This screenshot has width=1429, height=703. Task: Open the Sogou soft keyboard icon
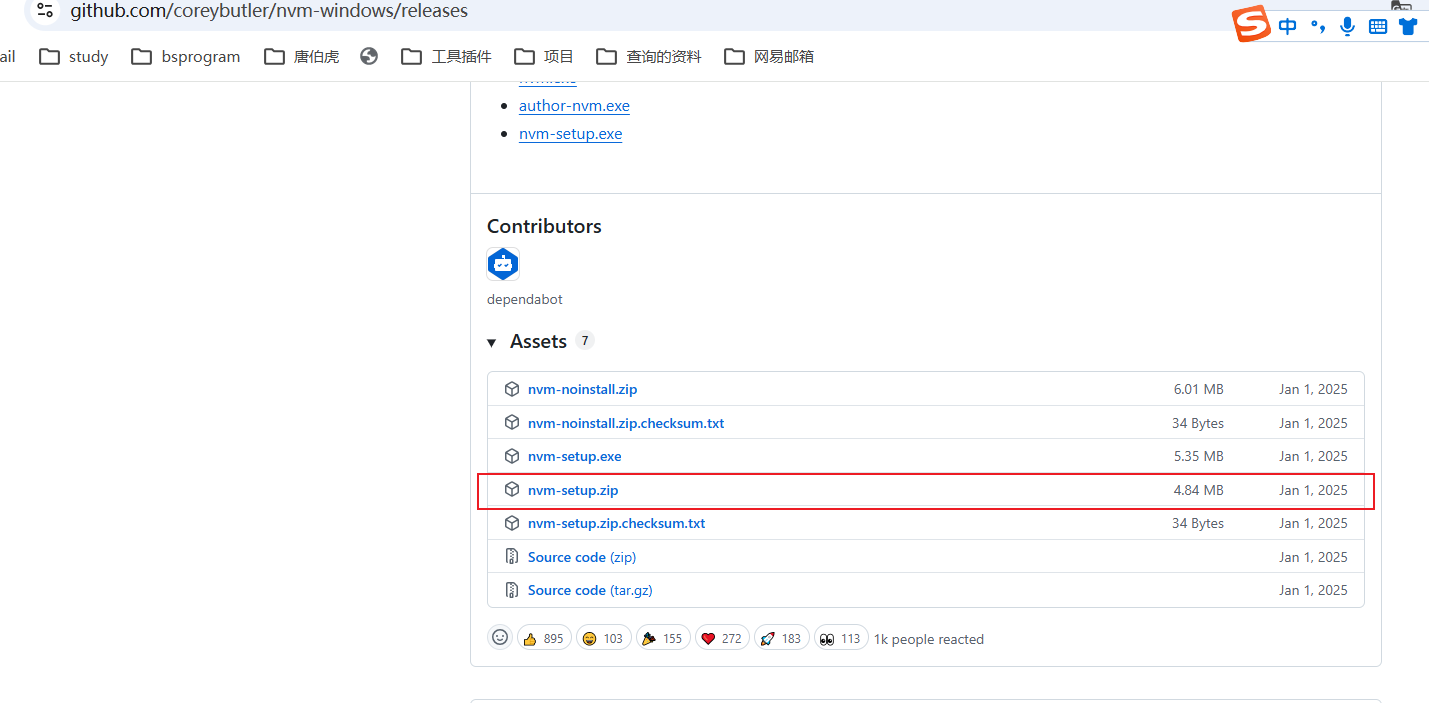[x=1378, y=27]
